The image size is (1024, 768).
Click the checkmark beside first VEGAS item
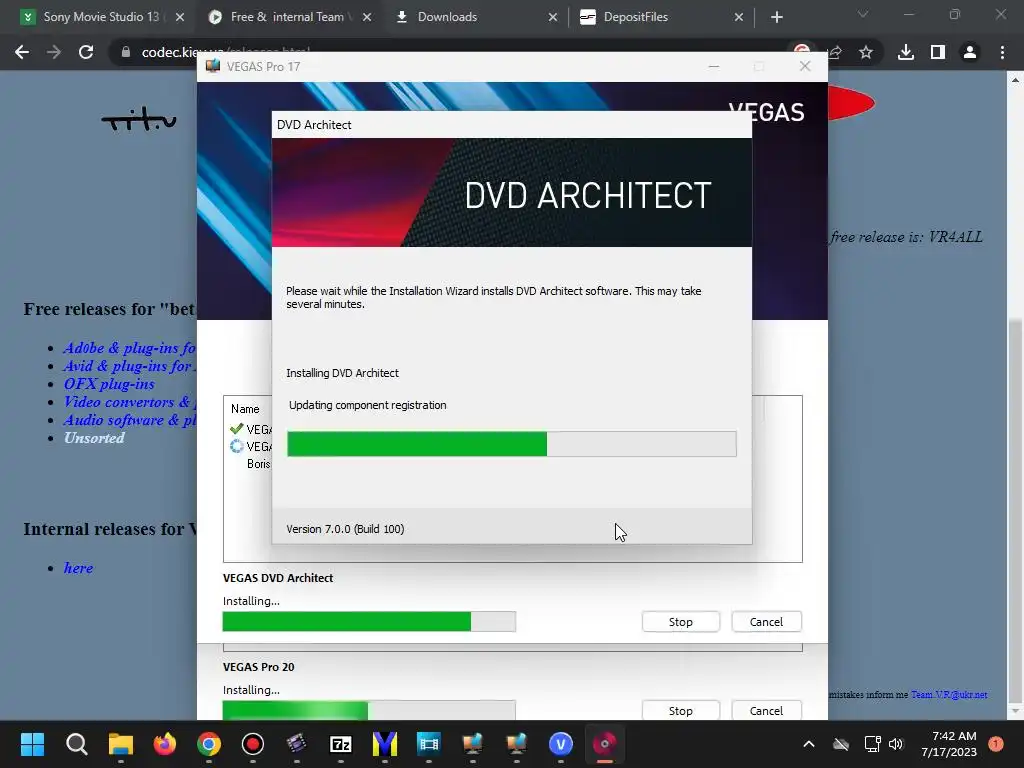(x=236, y=429)
